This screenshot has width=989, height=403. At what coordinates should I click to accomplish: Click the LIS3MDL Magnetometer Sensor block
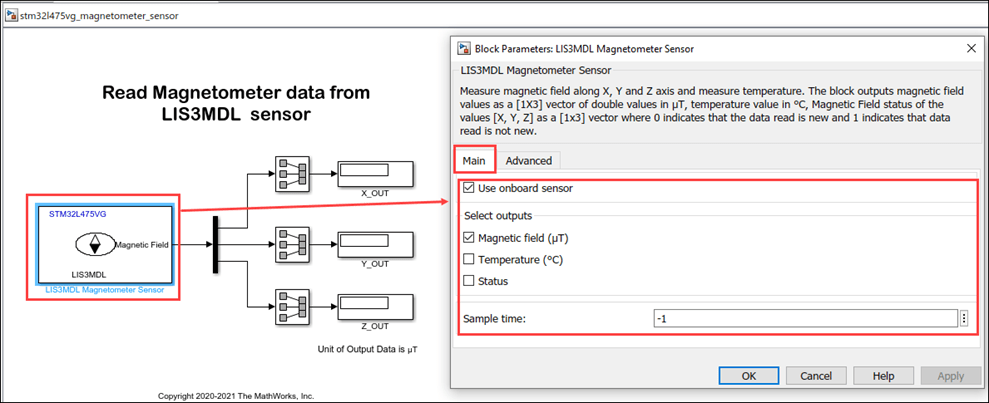(x=105, y=245)
